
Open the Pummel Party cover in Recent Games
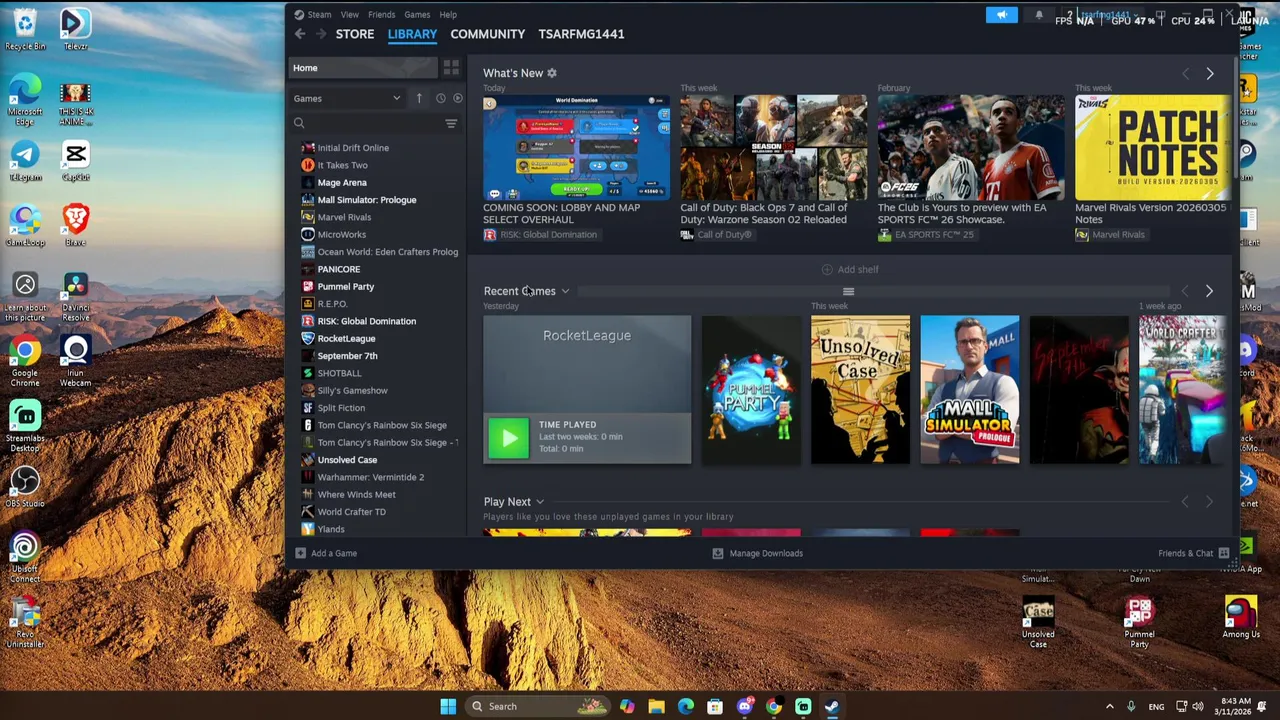pos(751,390)
